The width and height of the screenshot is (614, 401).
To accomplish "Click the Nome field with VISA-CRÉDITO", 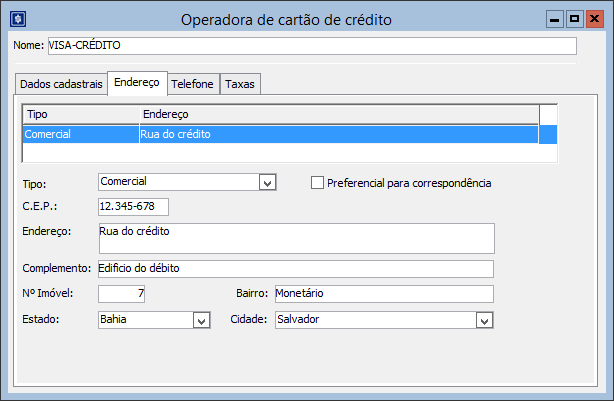I will (x=311, y=46).
